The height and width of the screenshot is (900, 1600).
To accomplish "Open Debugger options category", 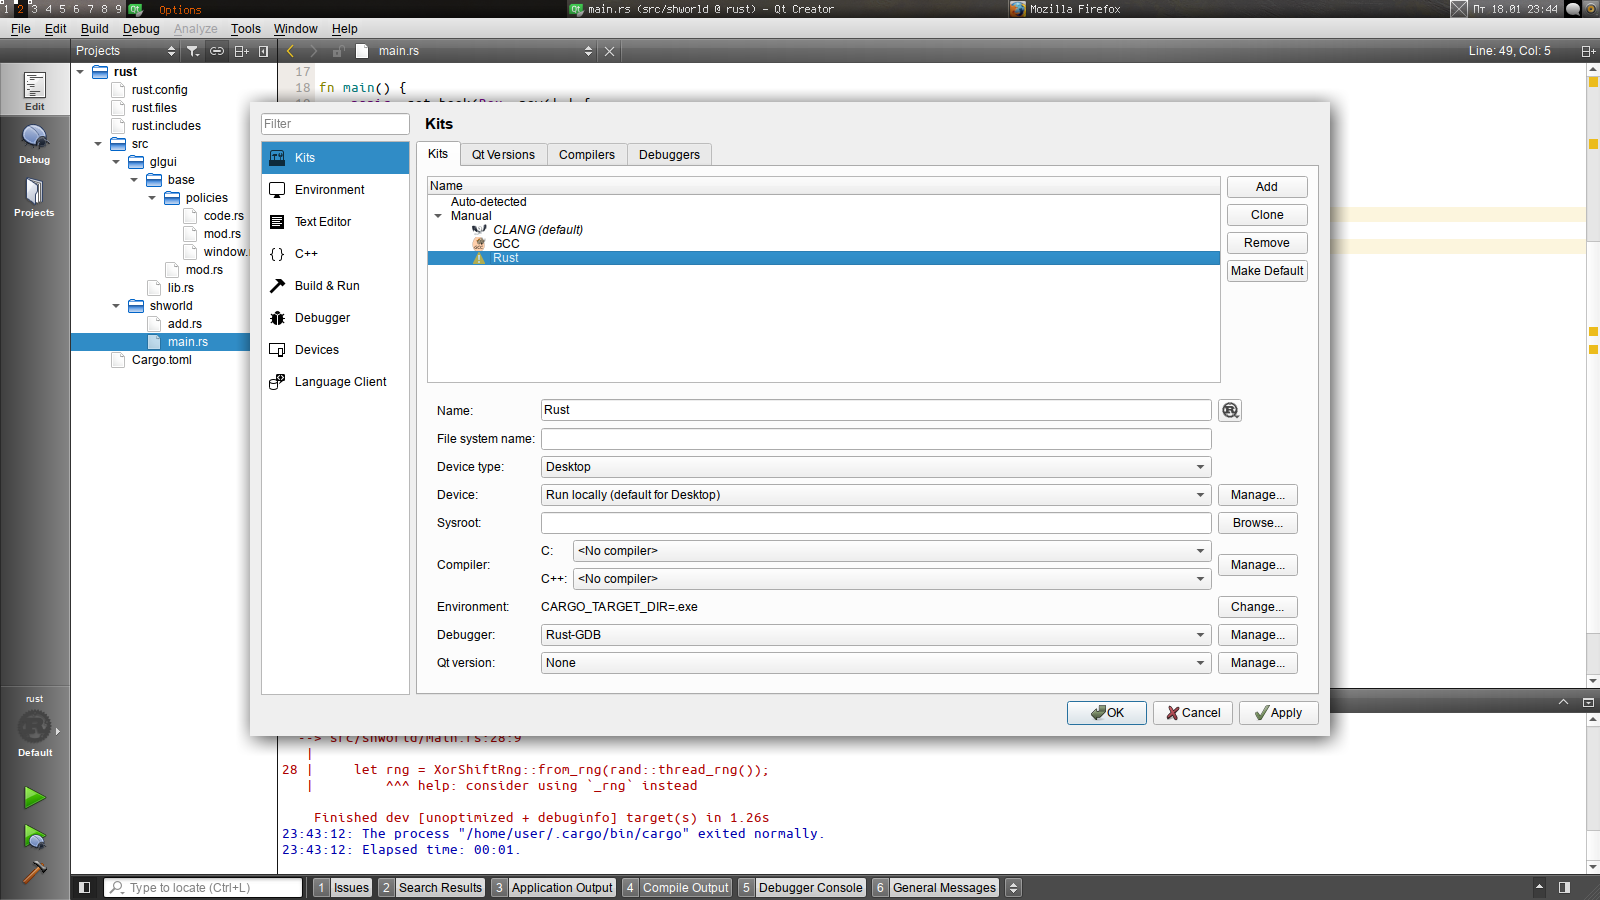I will click(335, 318).
